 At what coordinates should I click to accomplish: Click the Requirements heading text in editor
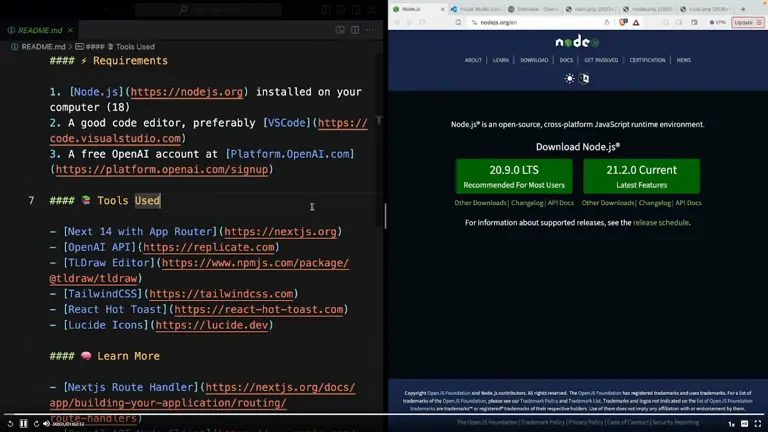[x=130, y=61]
